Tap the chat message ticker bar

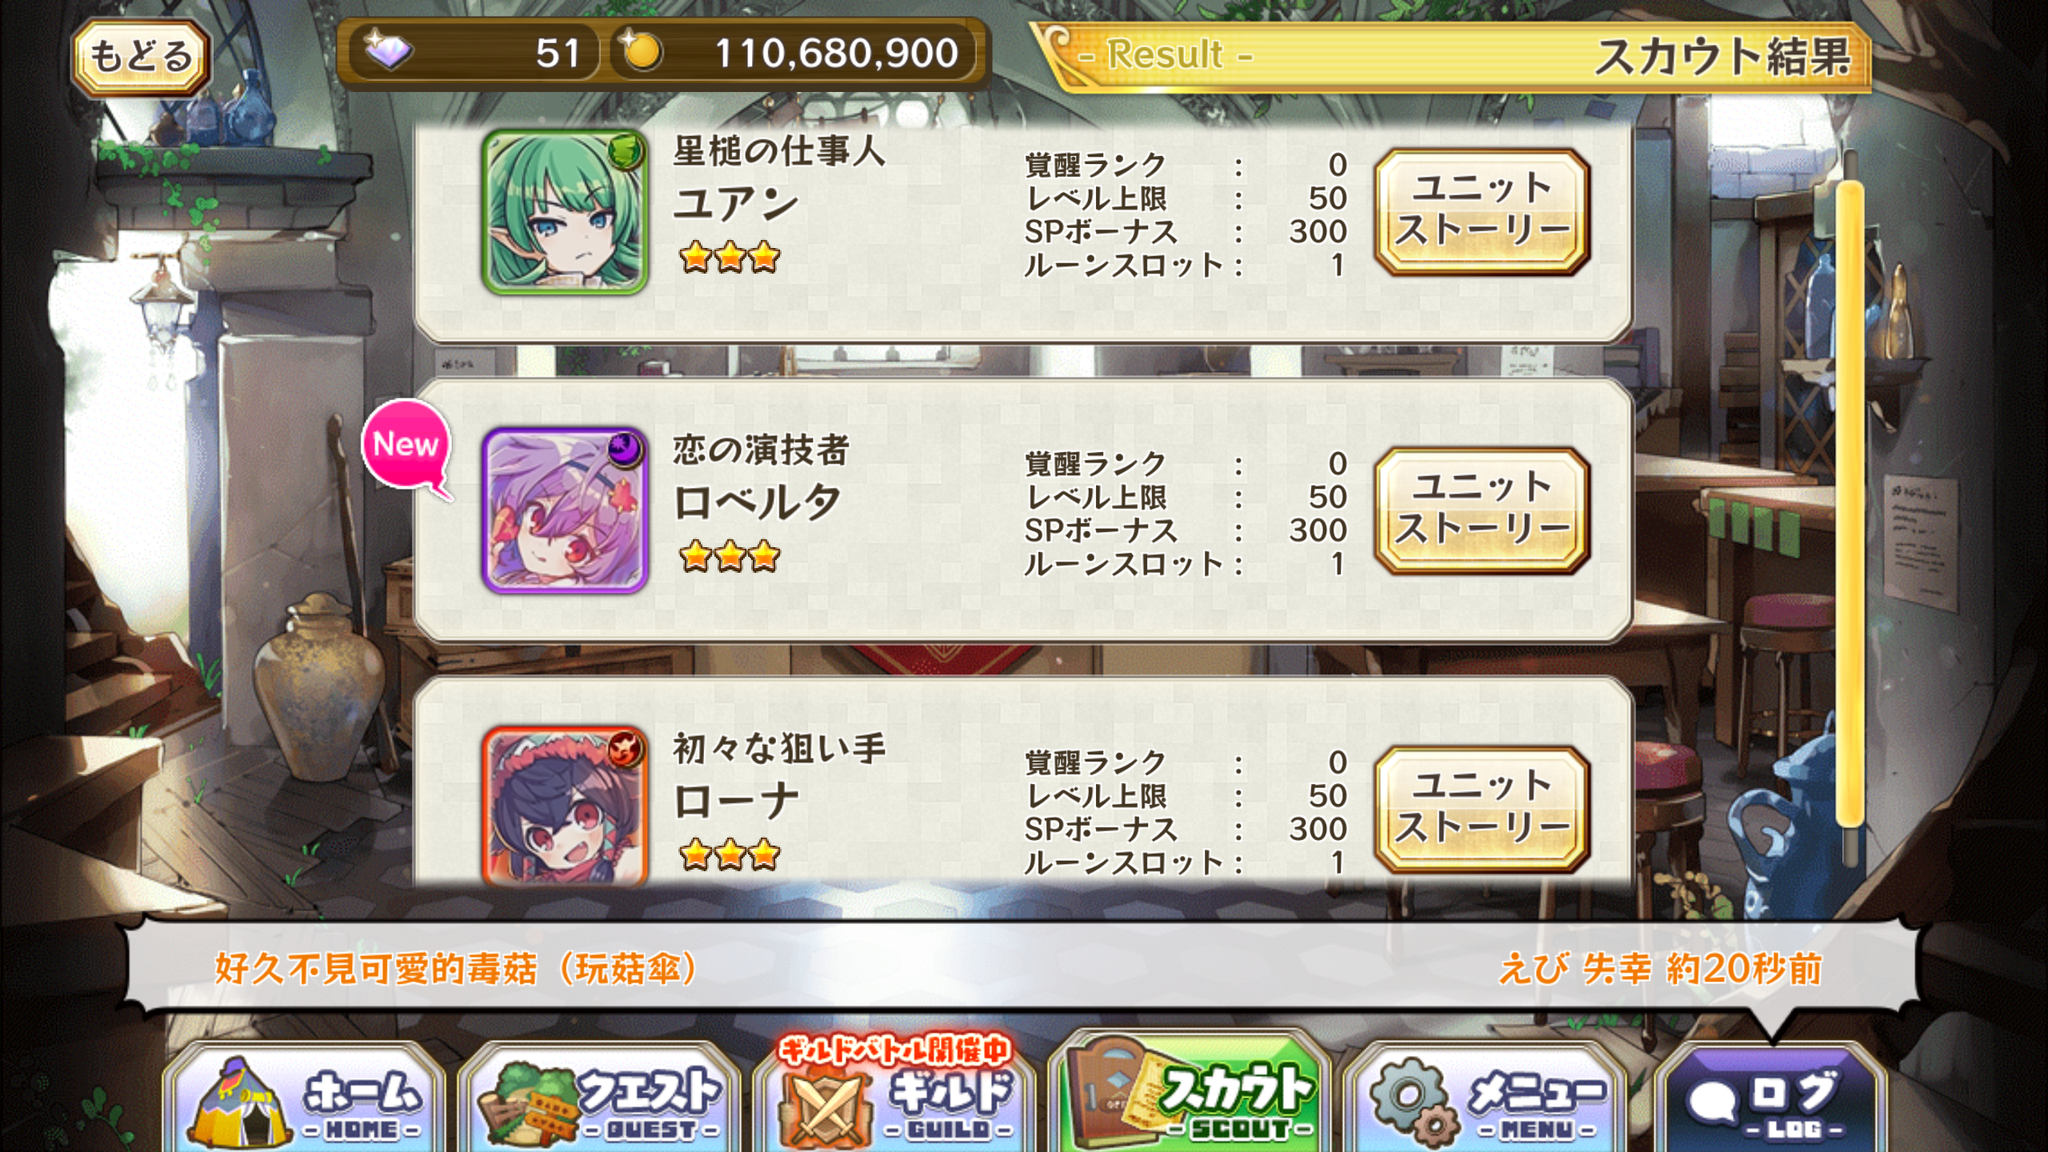(1020, 968)
